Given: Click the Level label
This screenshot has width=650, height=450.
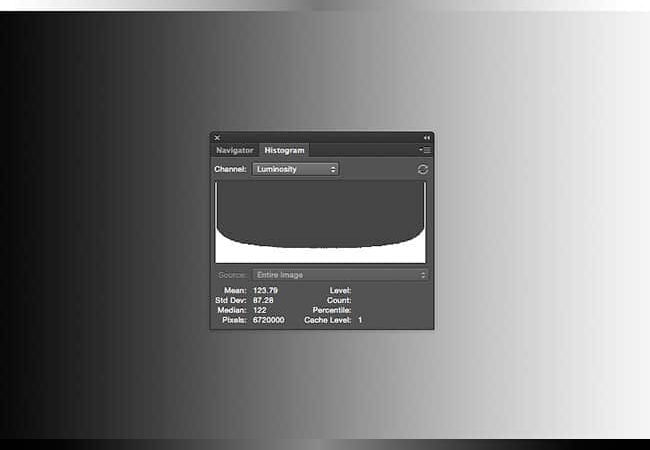Looking at the screenshot, I should pos(340,290).
